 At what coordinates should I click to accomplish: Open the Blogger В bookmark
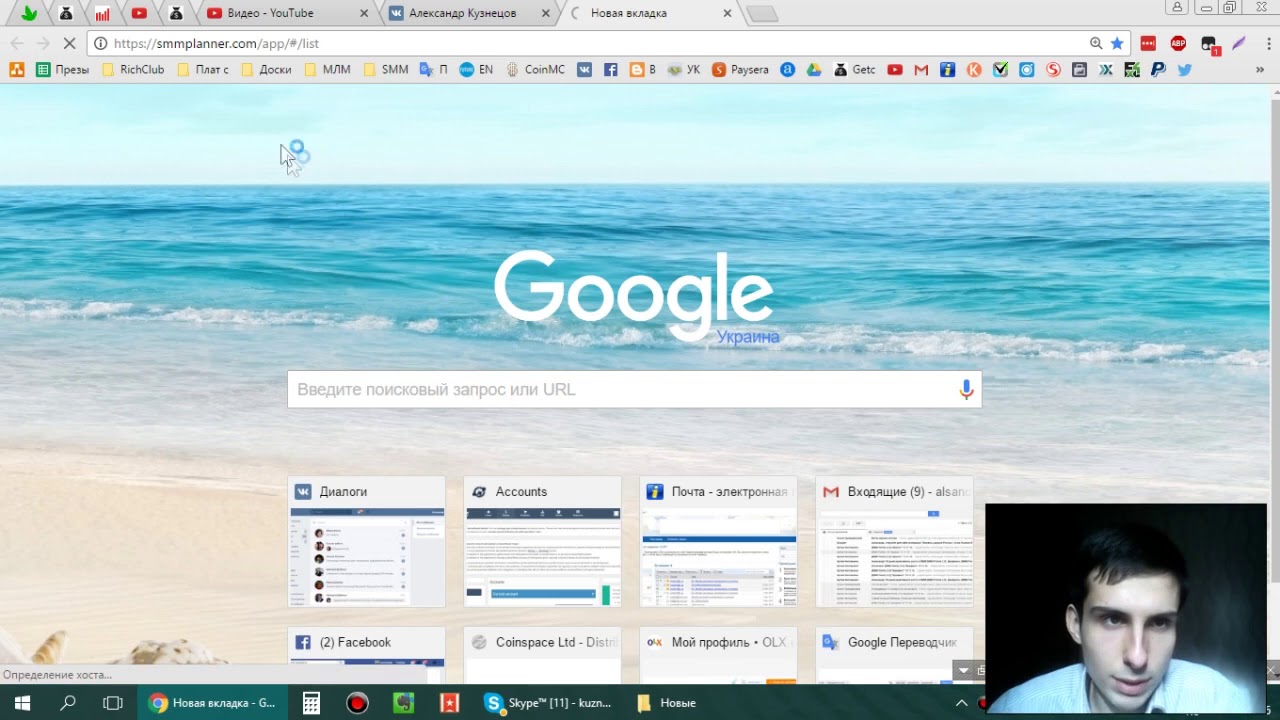coord(643,69)
